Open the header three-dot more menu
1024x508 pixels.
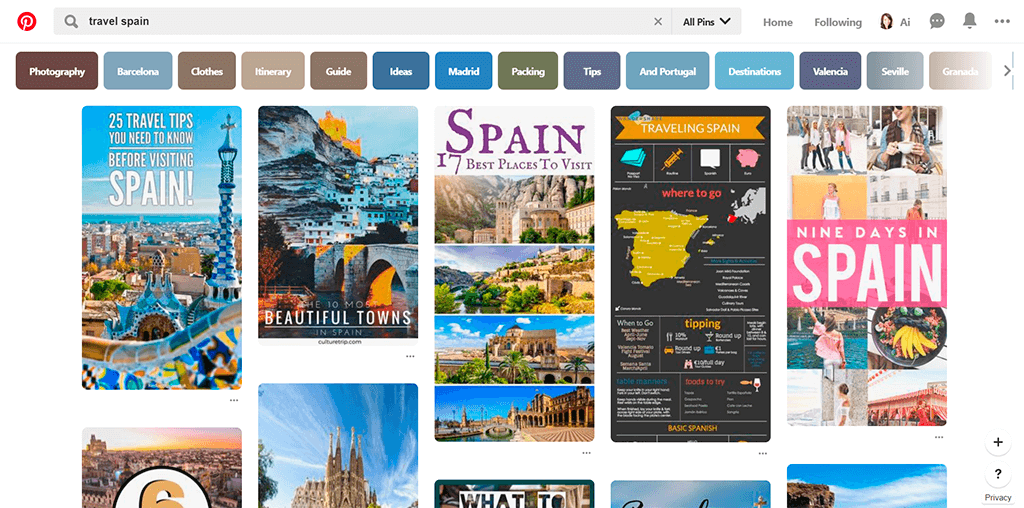[x=1002, y=22]
